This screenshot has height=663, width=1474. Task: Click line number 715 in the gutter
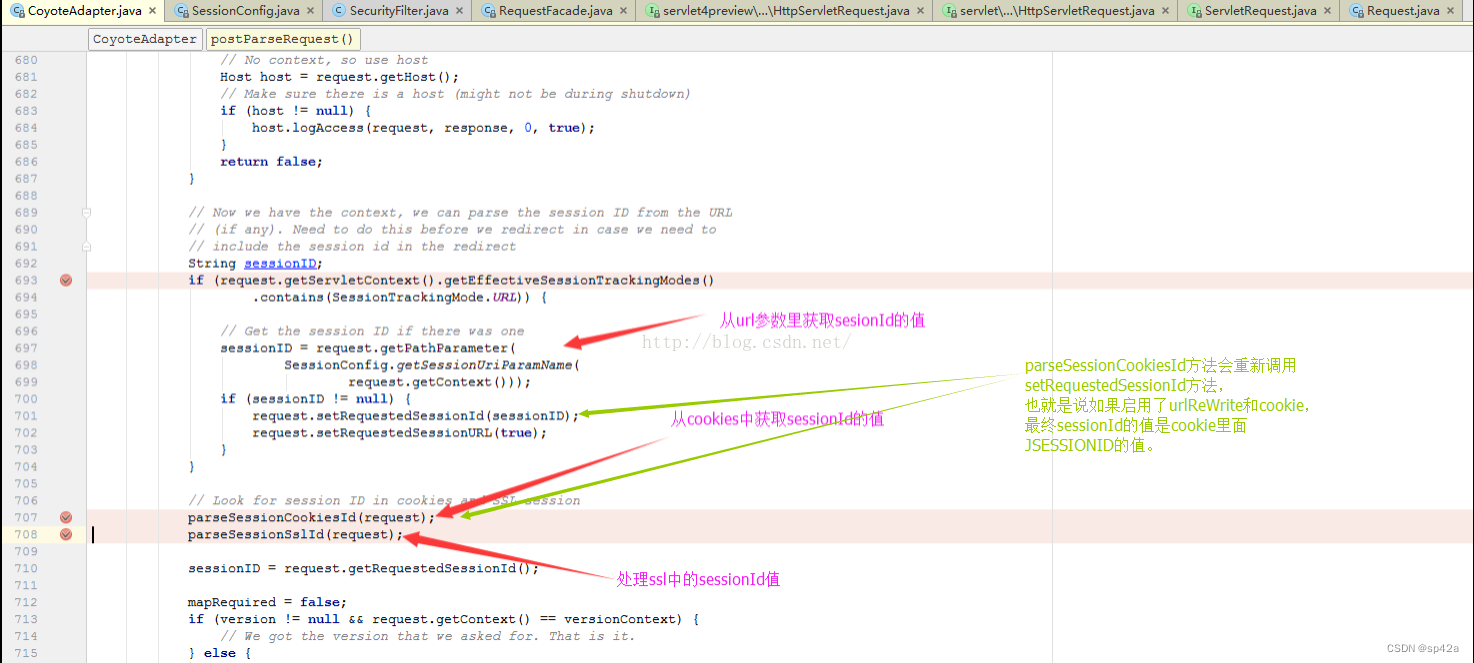point(26,653)
